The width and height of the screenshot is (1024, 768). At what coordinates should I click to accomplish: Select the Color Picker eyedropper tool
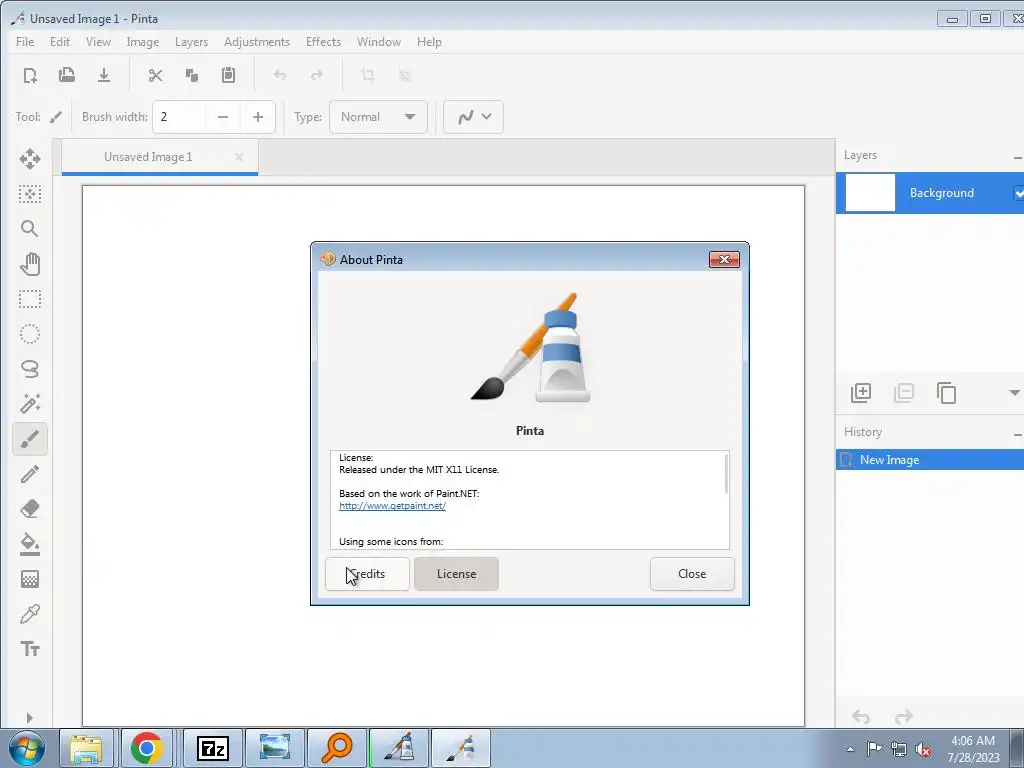pyautogui.click(x=30, y=614)
